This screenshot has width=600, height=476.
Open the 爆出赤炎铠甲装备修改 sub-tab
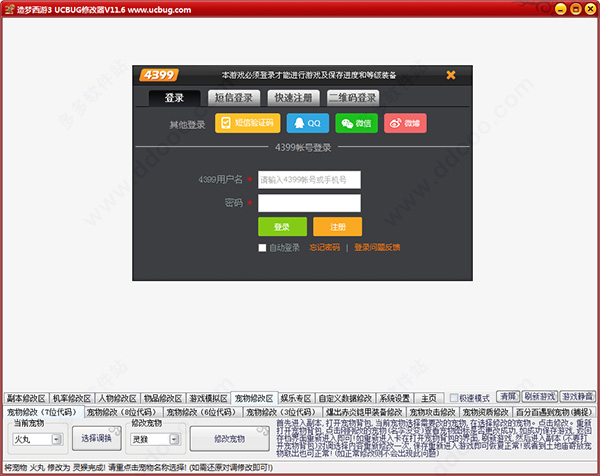pos(364,412)
